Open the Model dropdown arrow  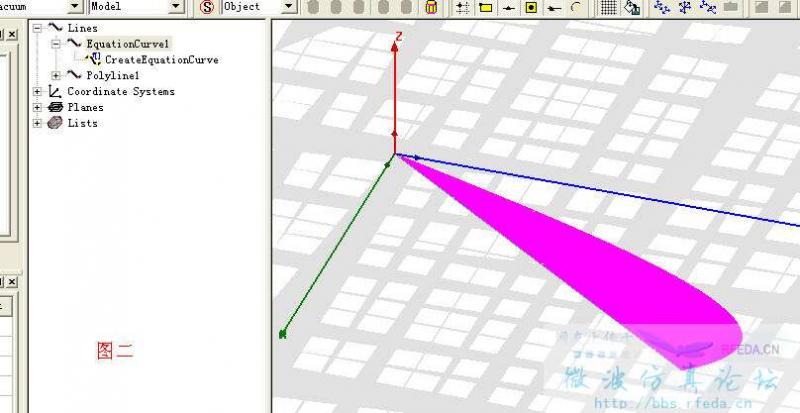pos(177,7)
